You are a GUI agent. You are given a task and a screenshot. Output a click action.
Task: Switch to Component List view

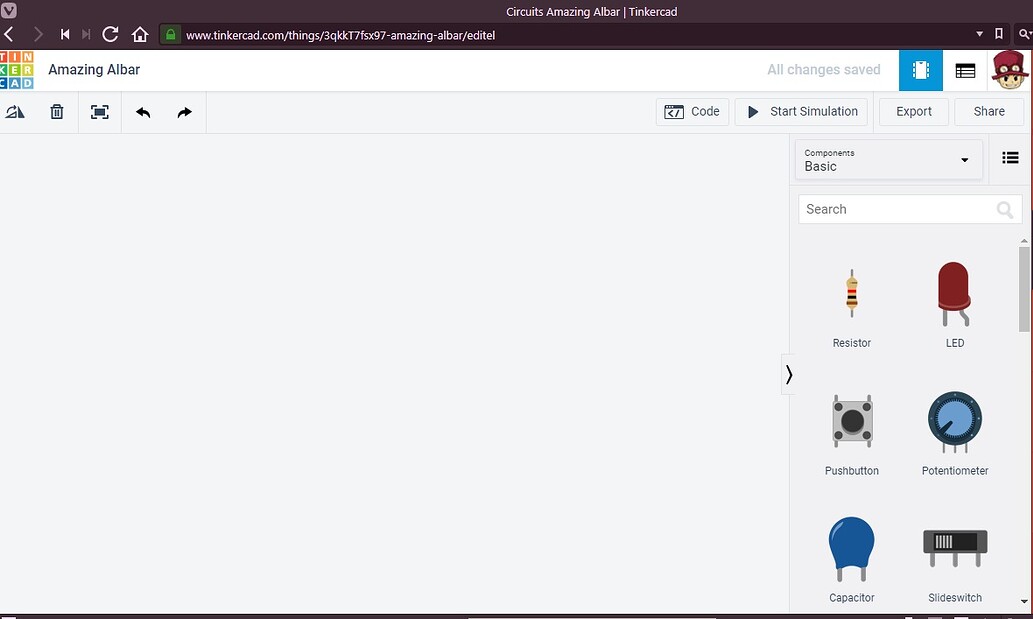pos(964,70)
